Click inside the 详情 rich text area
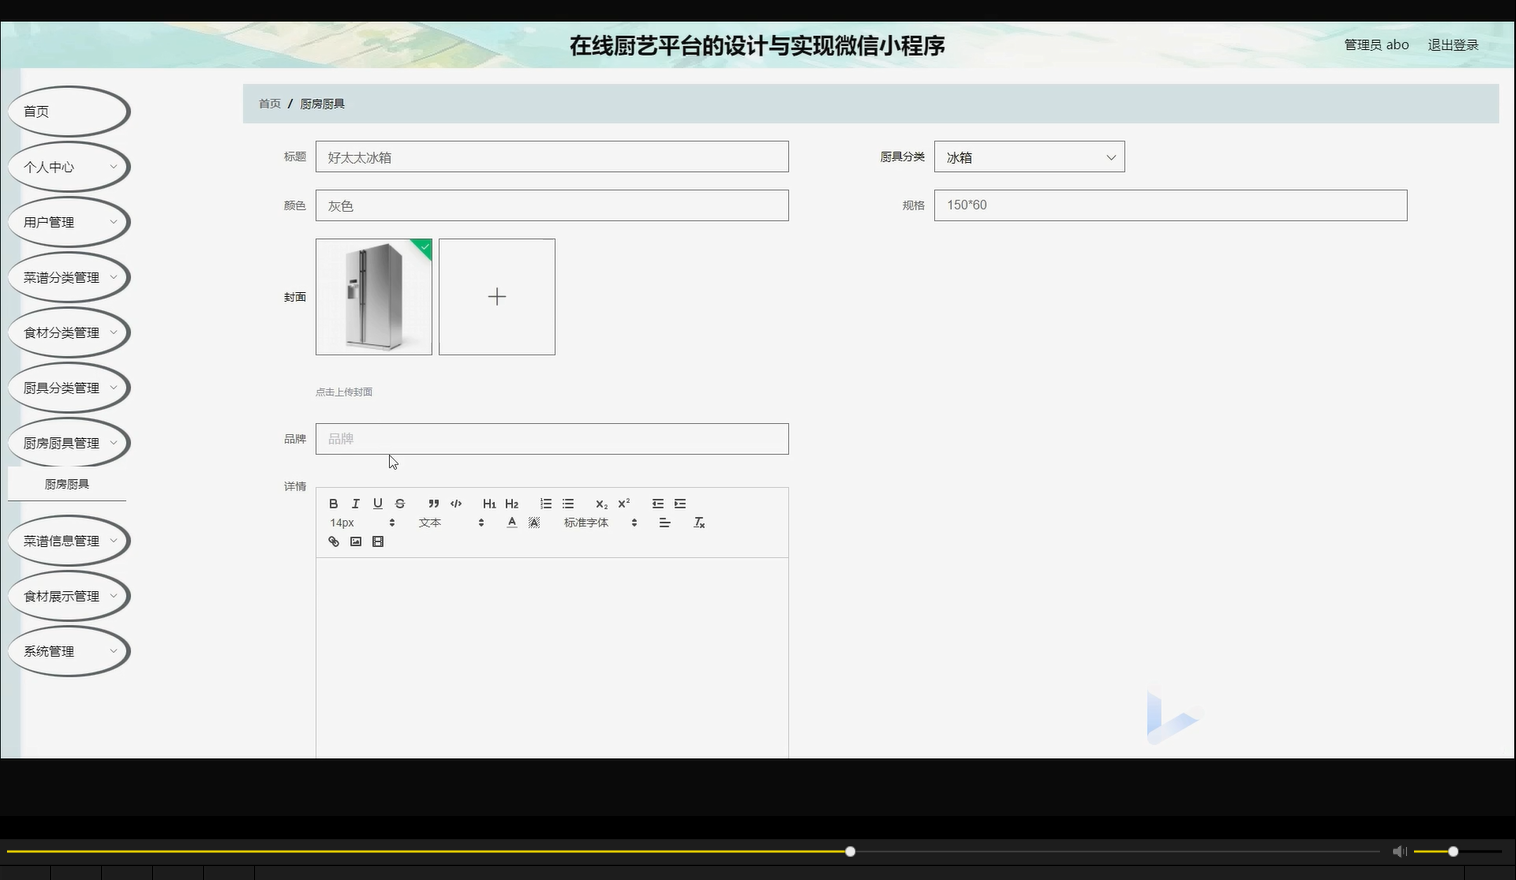Image resolution: width=1516 pixels, height=880 pixels. pyautogui.click(x=552, y=657)
